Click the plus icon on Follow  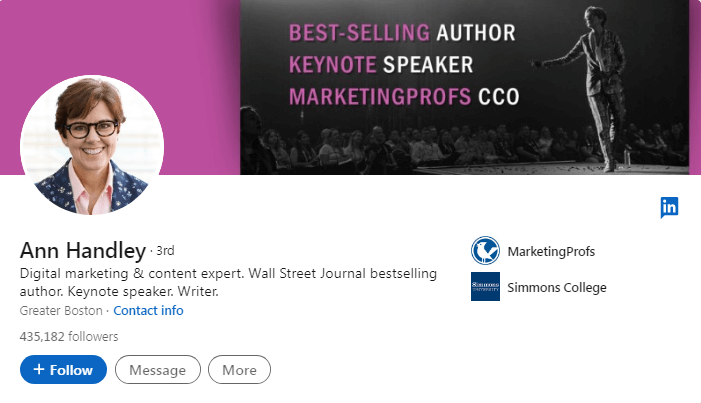click(39, 370)
